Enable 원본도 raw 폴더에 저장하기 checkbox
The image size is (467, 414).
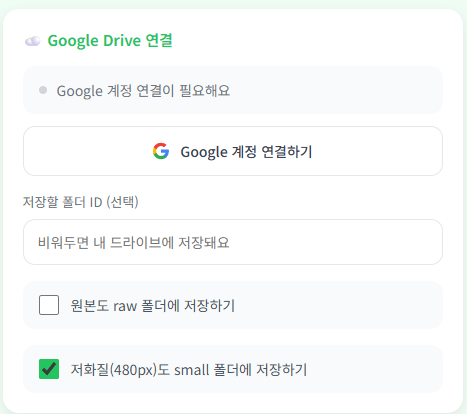click(49, 305)
